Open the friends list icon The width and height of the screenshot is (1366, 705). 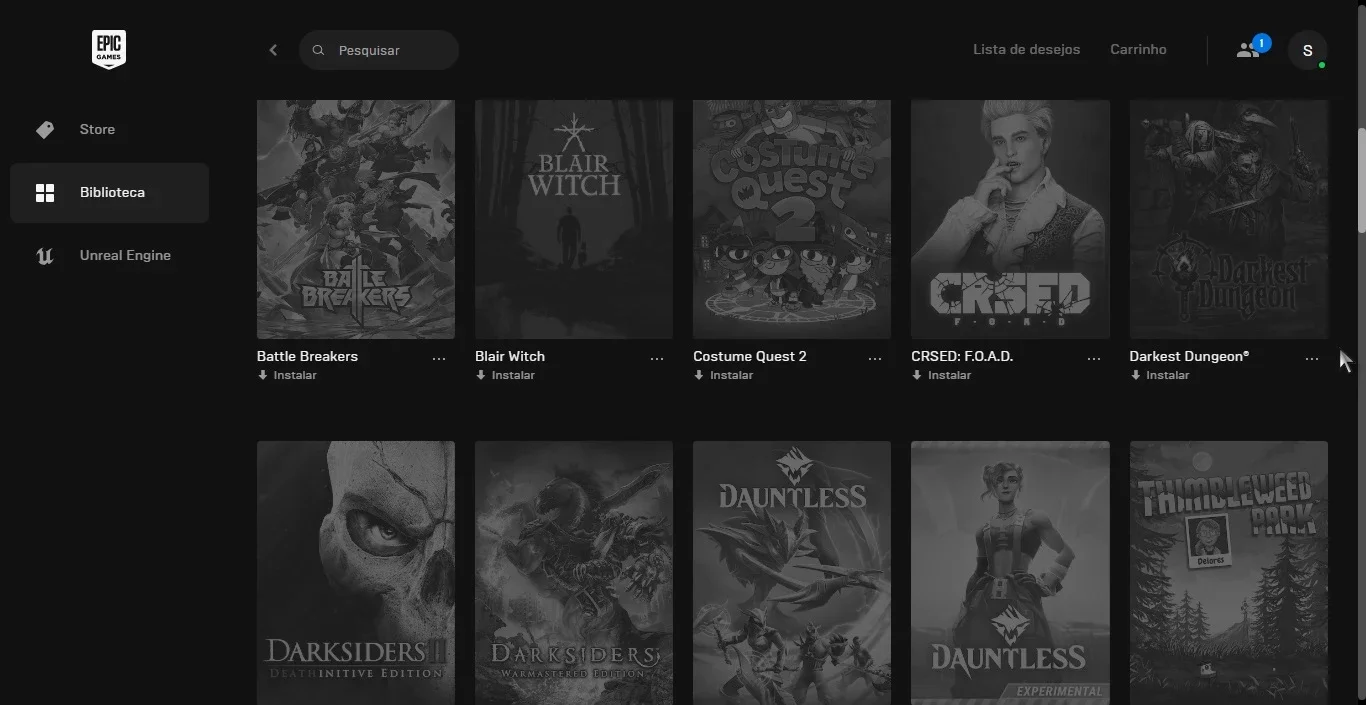pos(1247,50)
